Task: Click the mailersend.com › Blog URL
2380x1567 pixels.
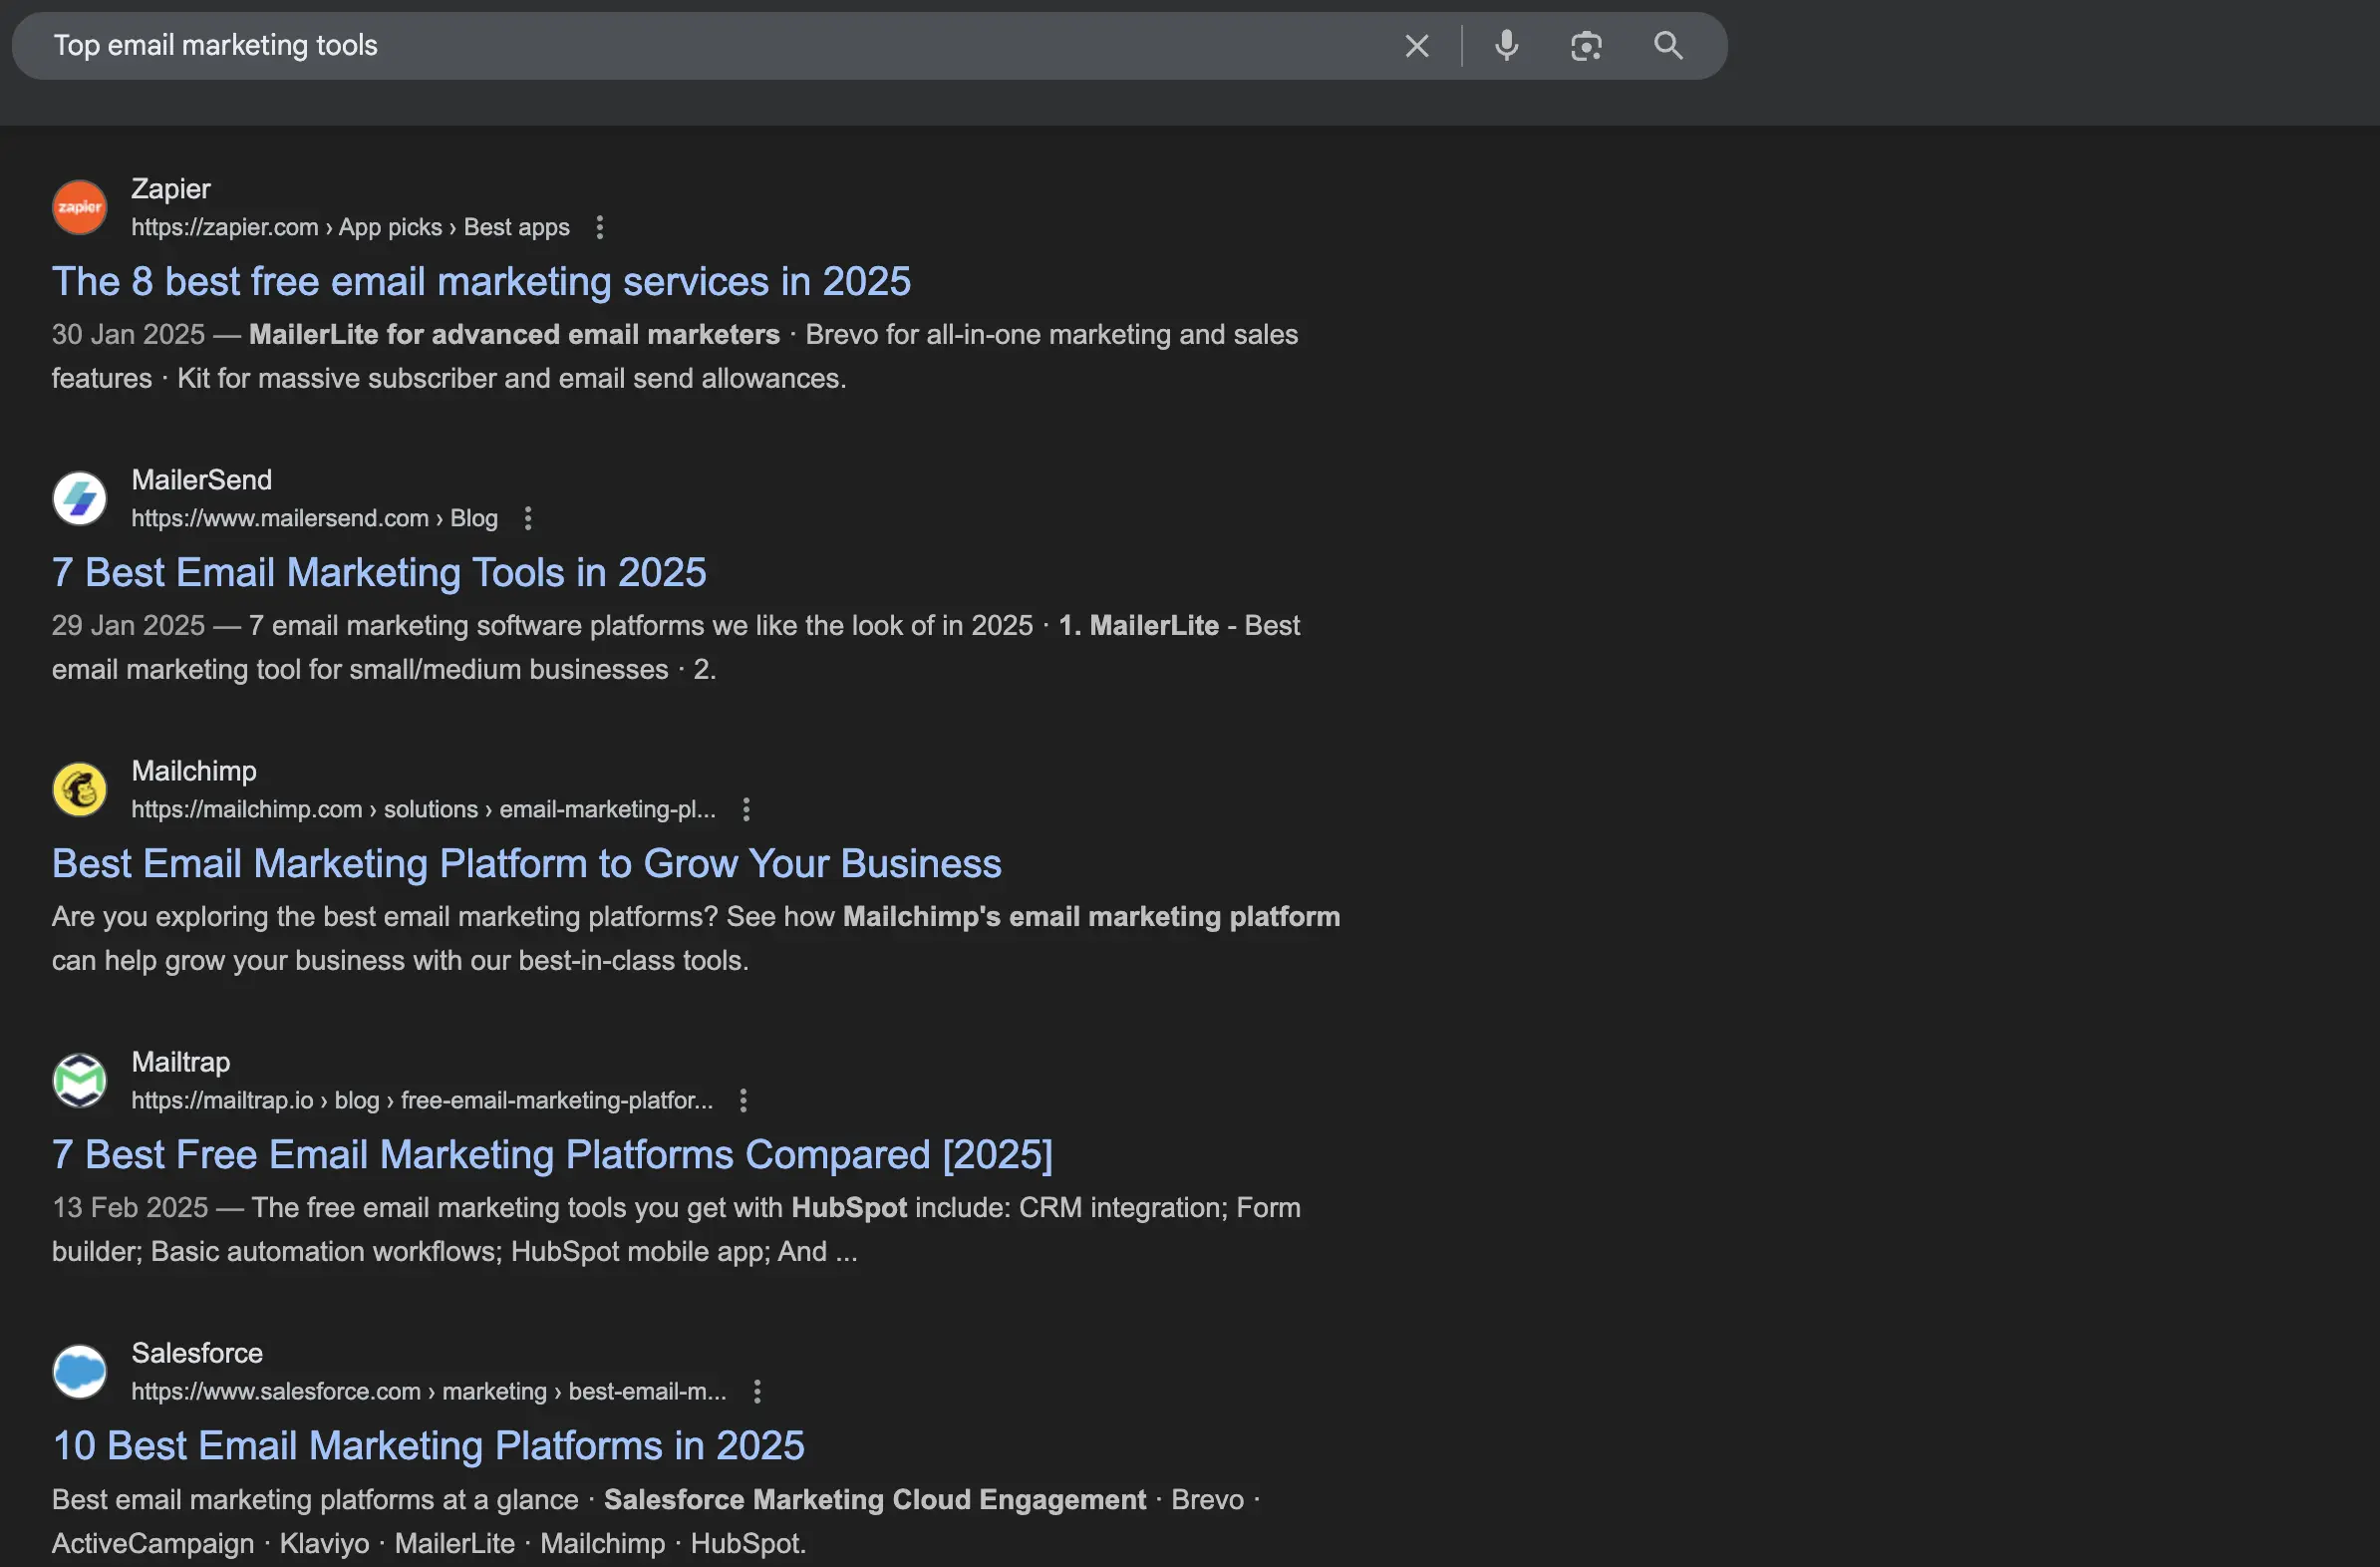Action: click(314, 518)
